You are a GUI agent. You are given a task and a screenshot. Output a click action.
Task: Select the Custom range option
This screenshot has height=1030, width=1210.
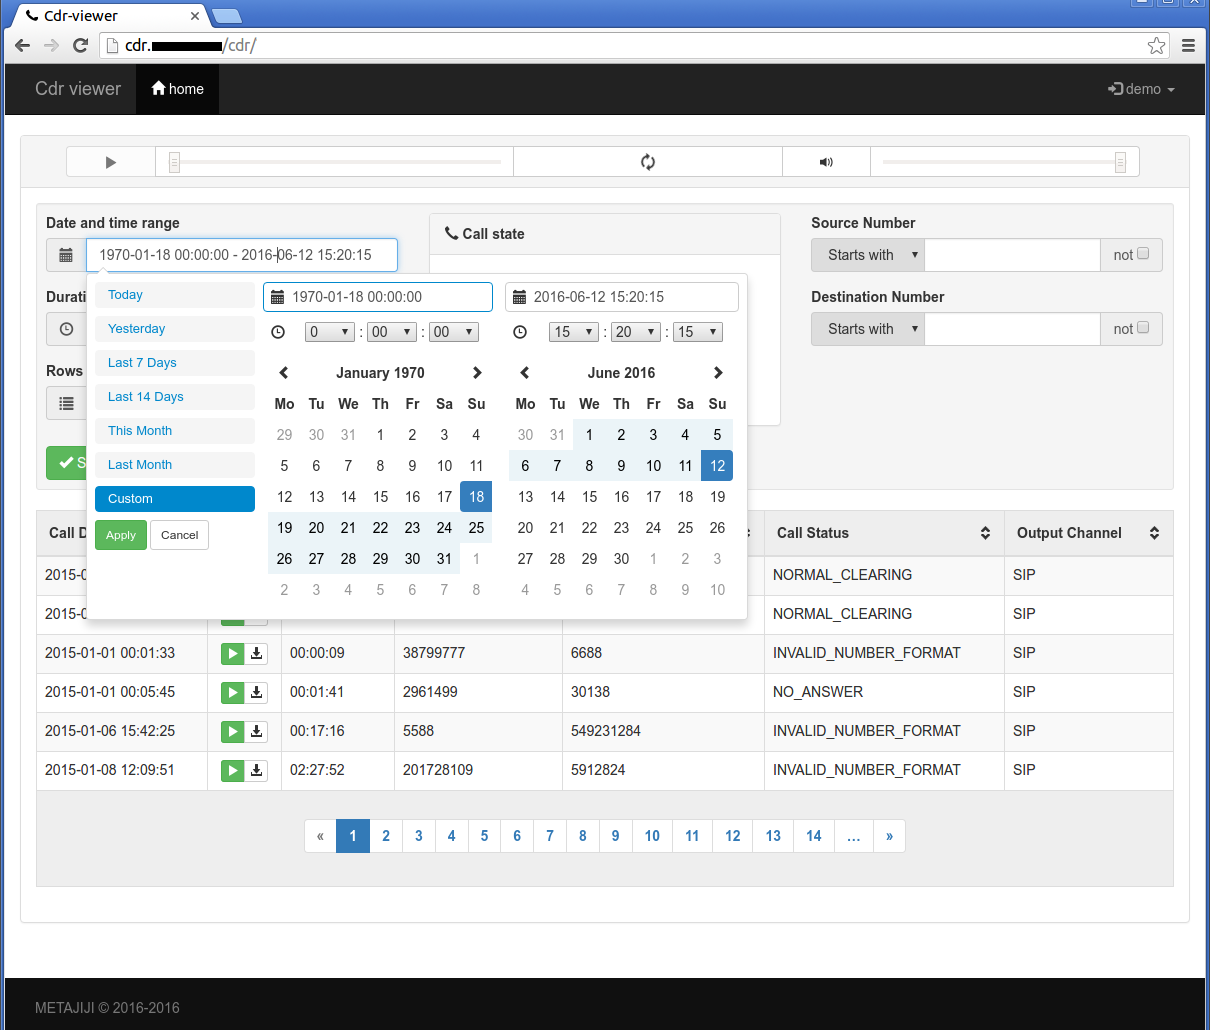(x=175, y=499)
